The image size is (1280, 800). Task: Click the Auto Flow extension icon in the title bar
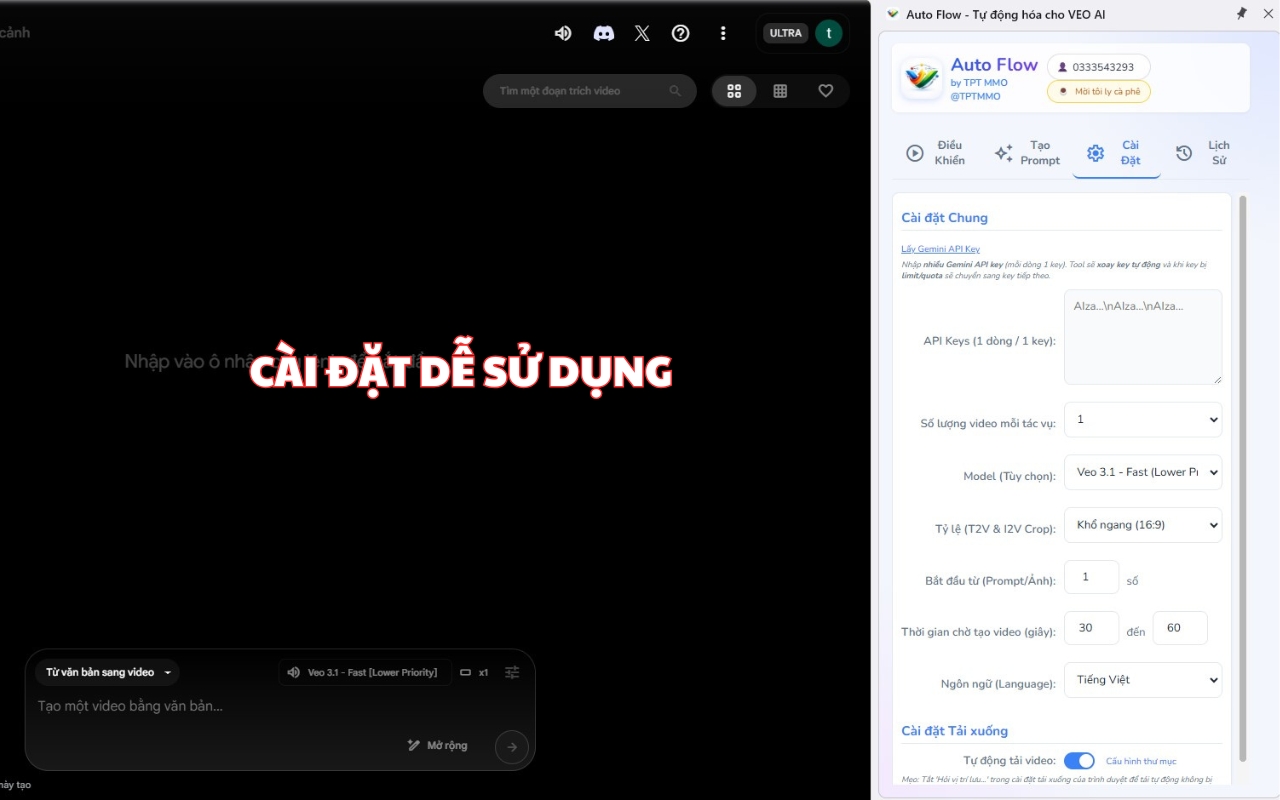tap(893, 14)
